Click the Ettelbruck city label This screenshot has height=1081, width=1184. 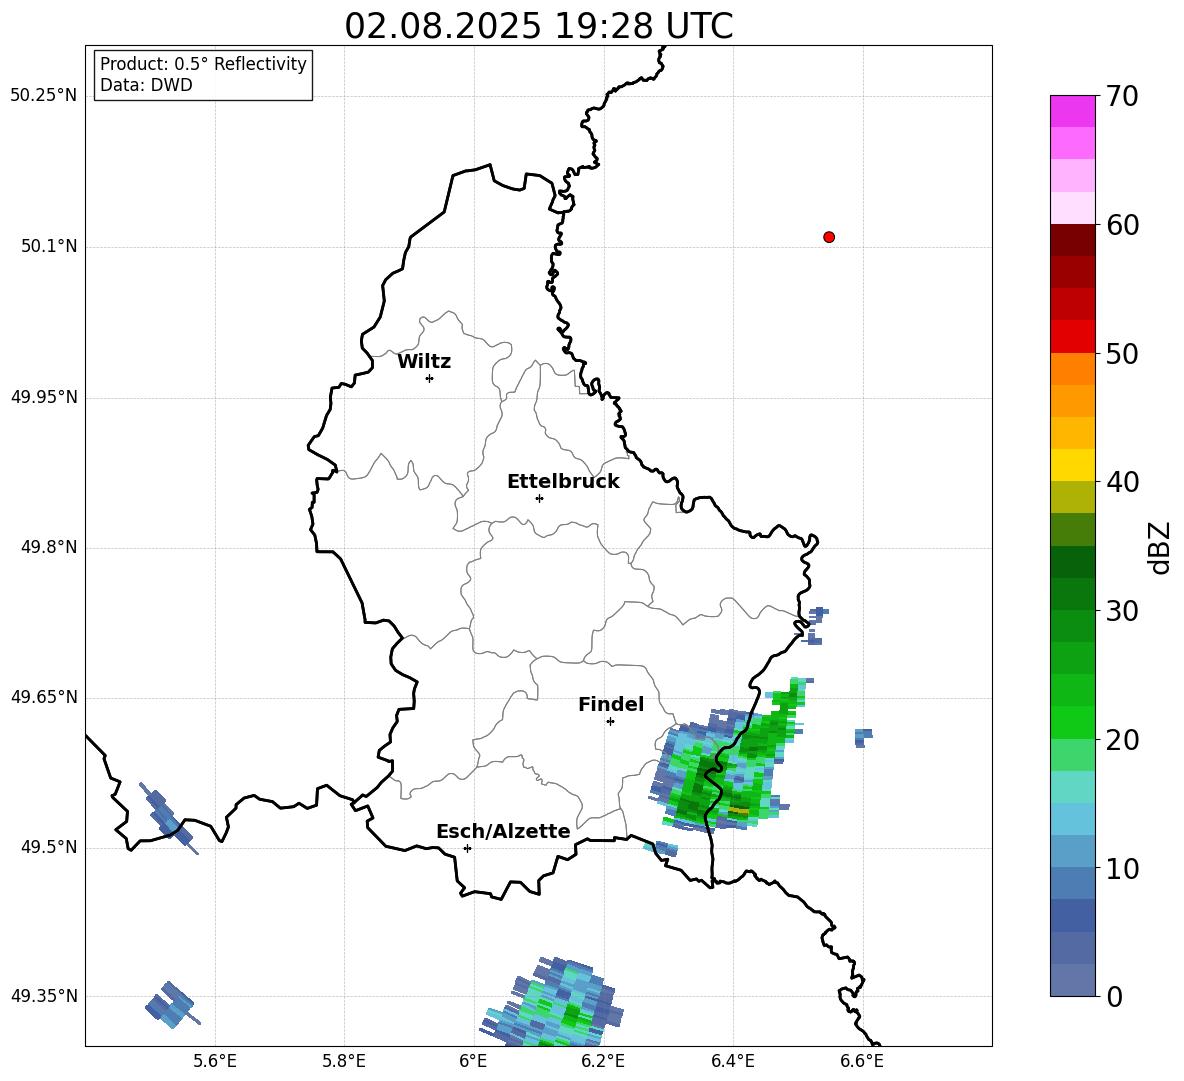pos(563,482)
